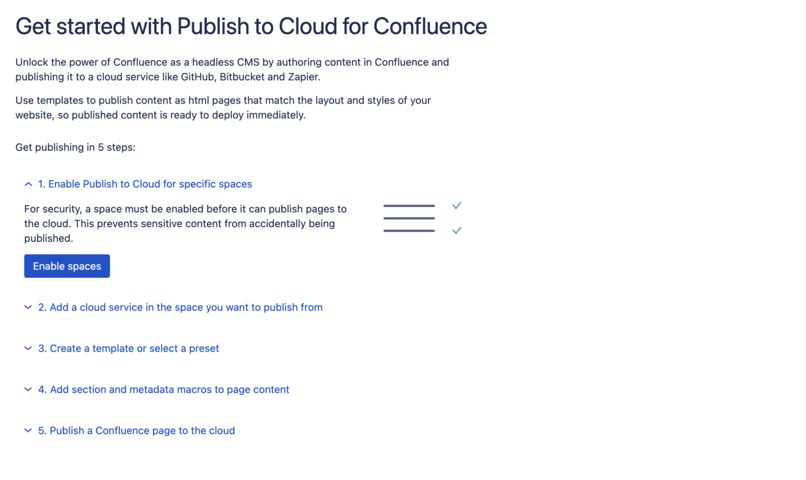Collapse step 1 using its up chevron
The width and height of the screenshot is (806, 480).
pyautogui.click(x=28, y=184)
